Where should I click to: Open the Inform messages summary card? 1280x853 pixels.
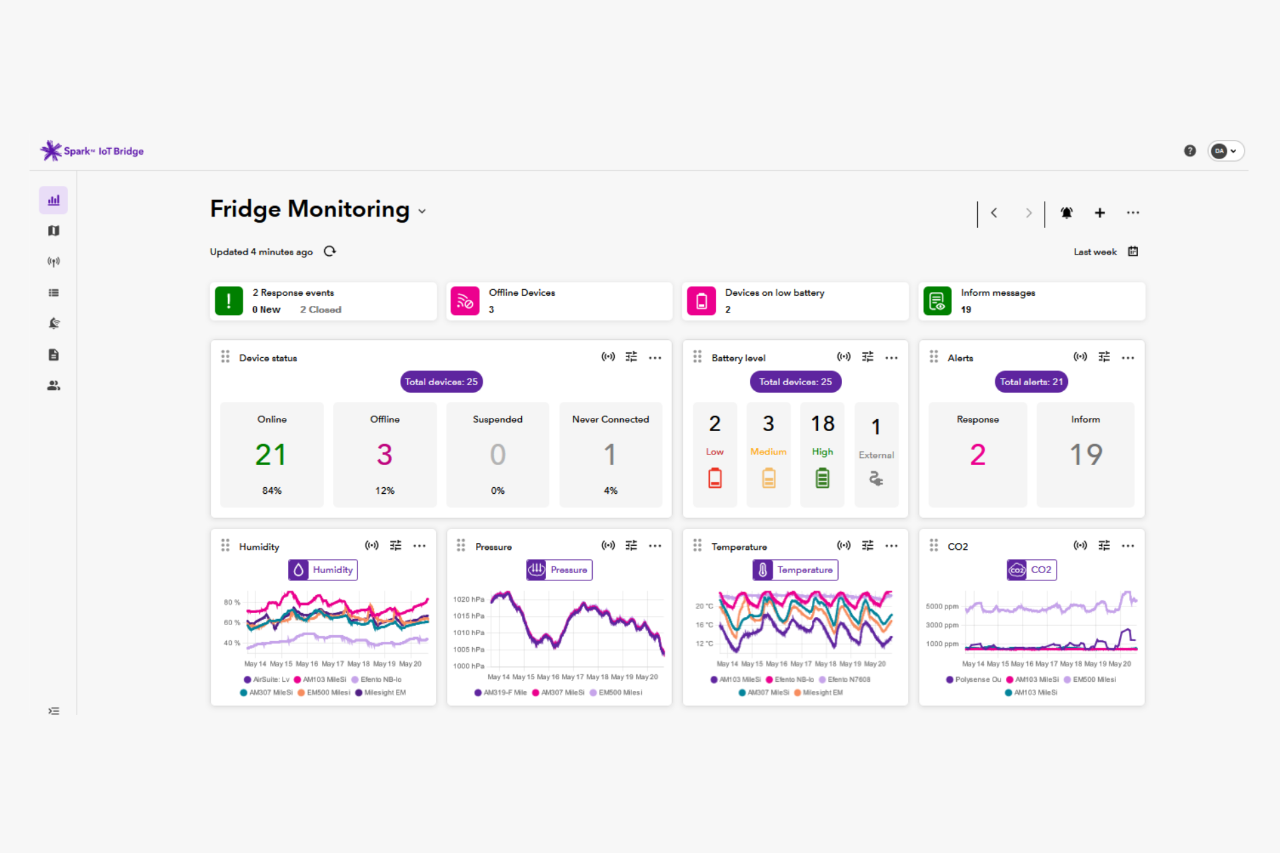pos(1031,301)
